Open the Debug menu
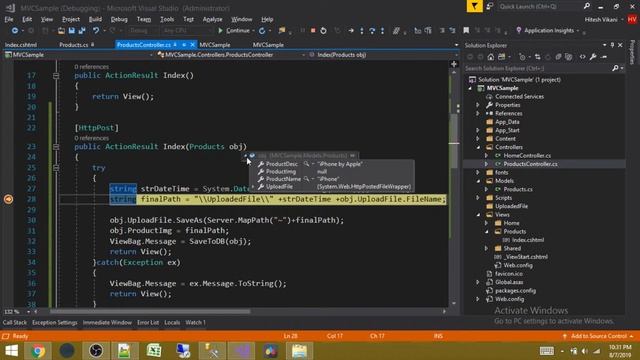 coord(119,19)
